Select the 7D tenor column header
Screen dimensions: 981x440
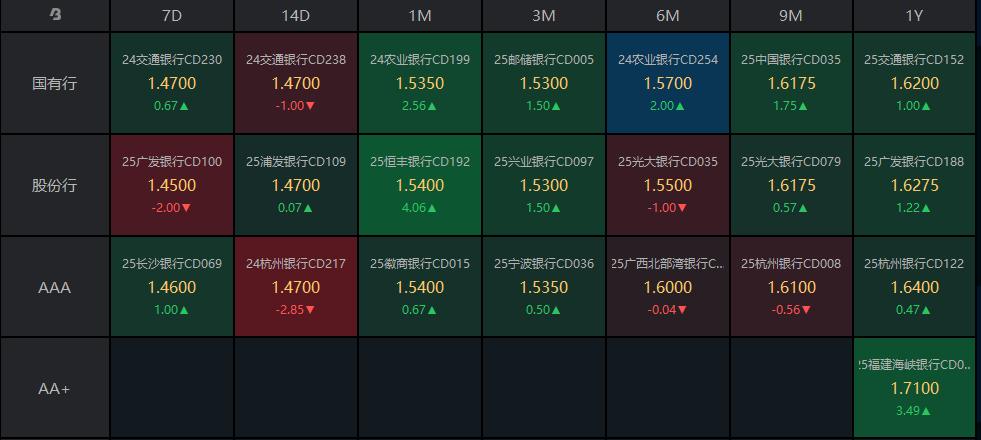[x=172, y=16]
